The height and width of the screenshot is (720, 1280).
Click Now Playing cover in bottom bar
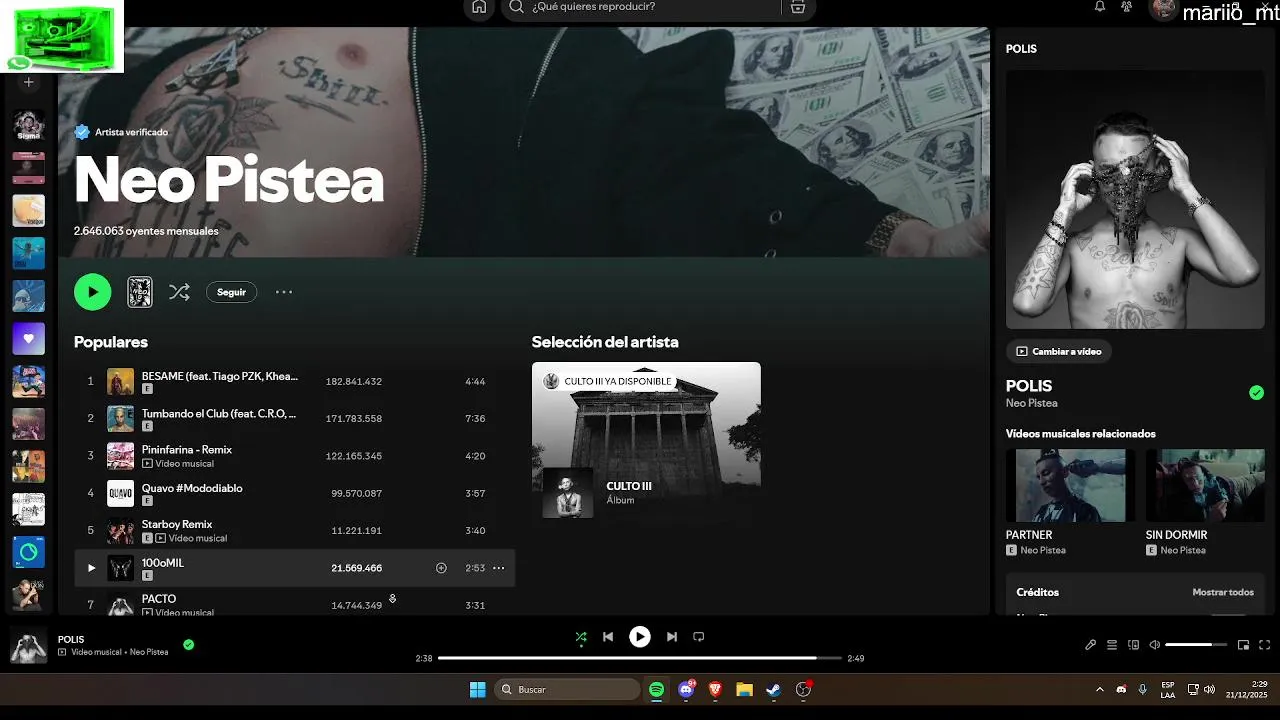point(28,645)
